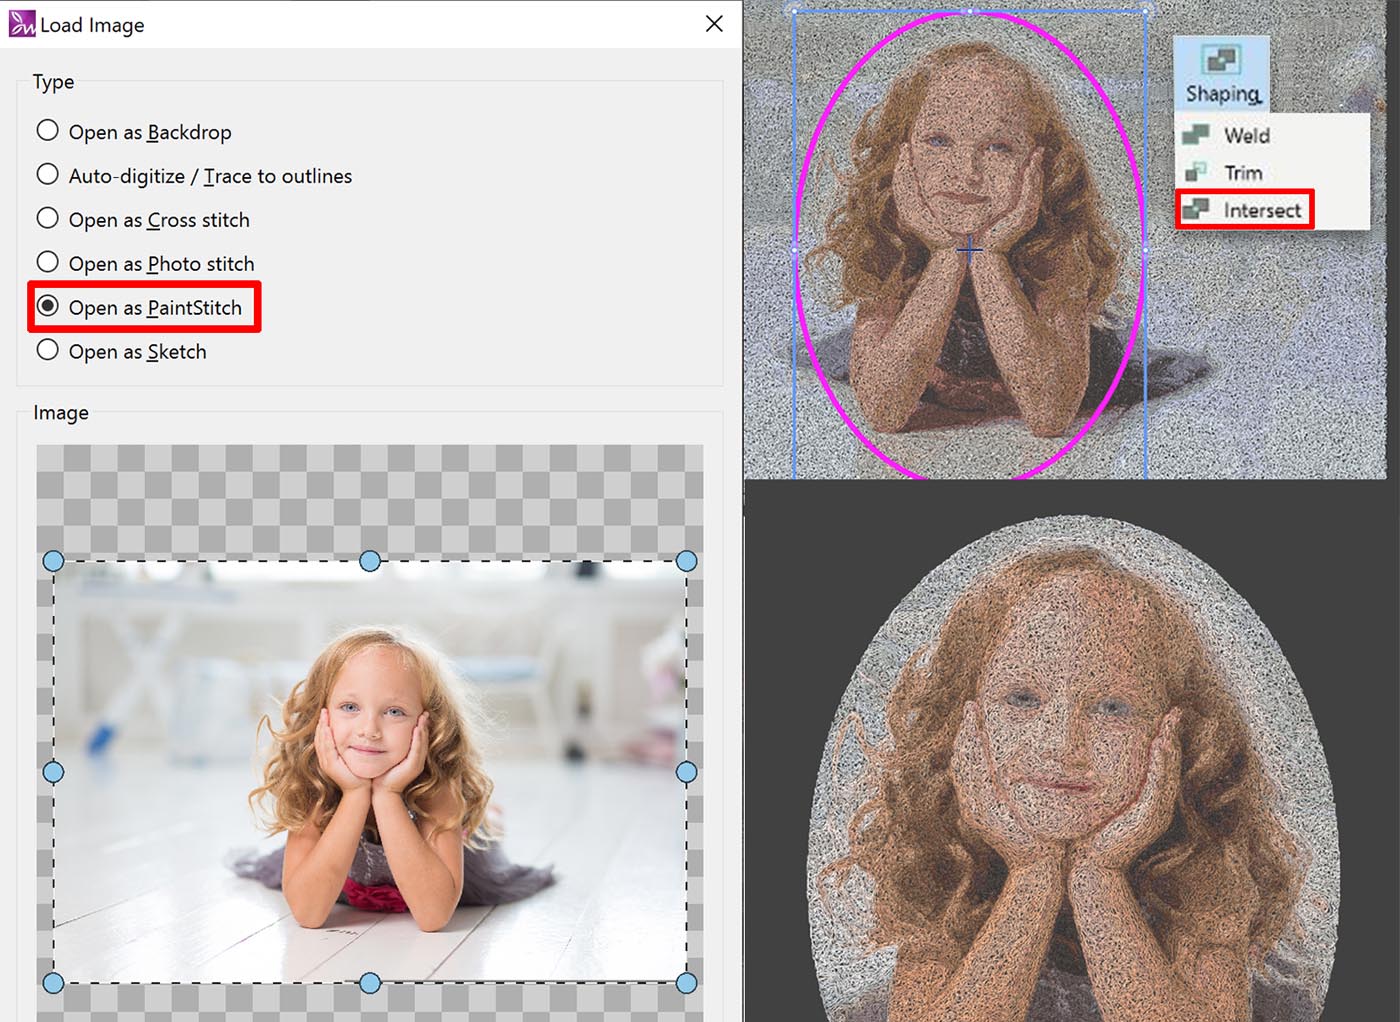Click the bottom-right crop handle
Image resolution: width=1400 pixels, height=1022 pixels.
point(686,983)
